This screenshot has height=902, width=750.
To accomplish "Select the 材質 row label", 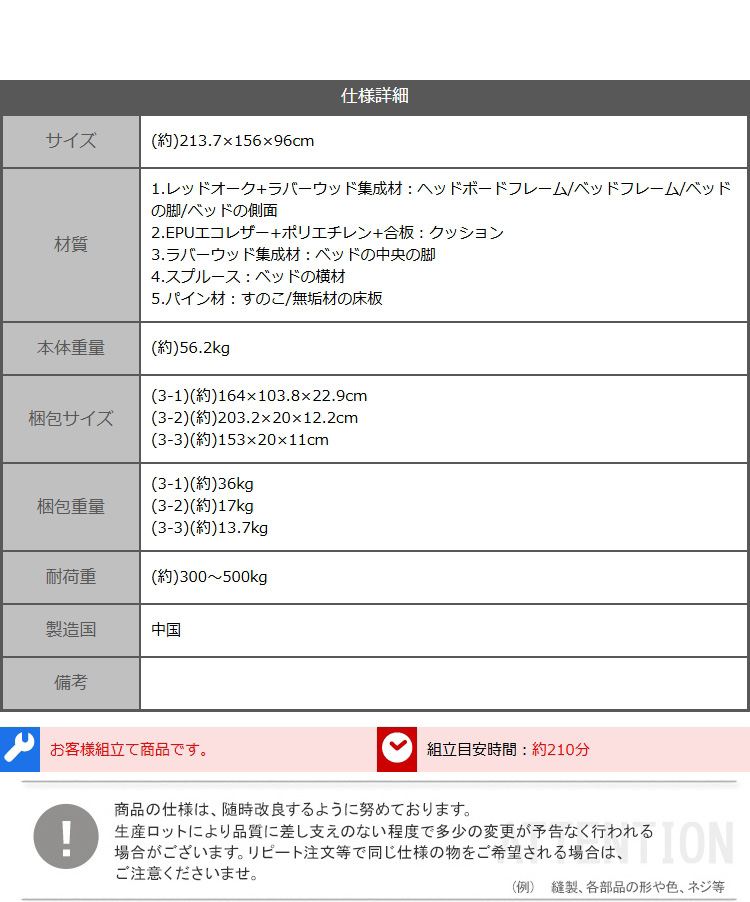I will [71, 245].
